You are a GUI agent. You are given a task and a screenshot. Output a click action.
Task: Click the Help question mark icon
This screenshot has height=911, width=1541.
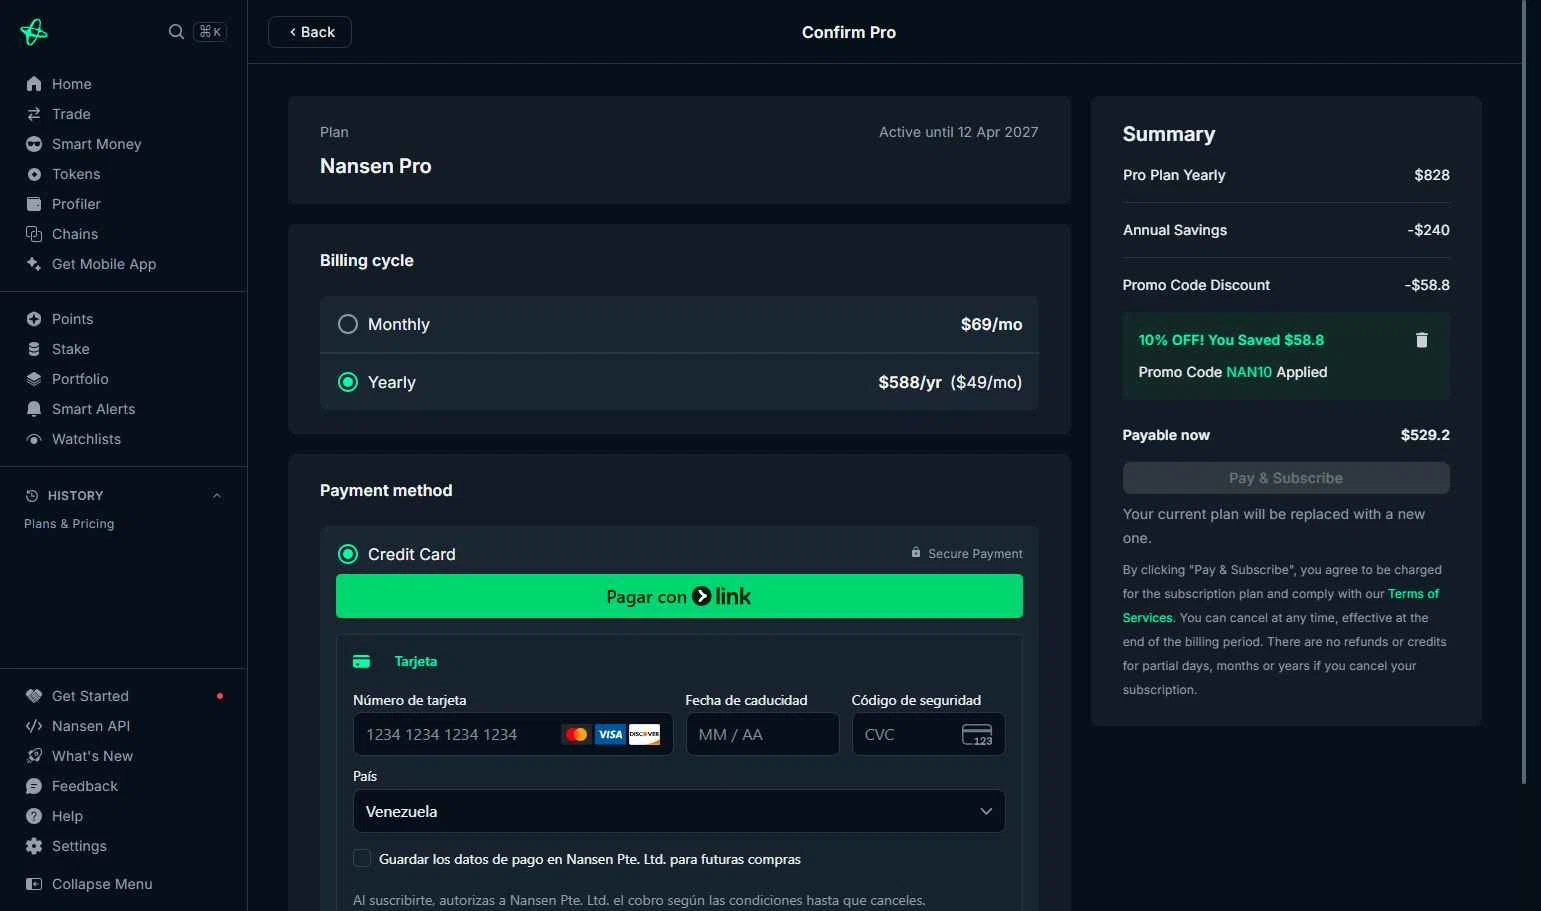(x=34, y=816)
